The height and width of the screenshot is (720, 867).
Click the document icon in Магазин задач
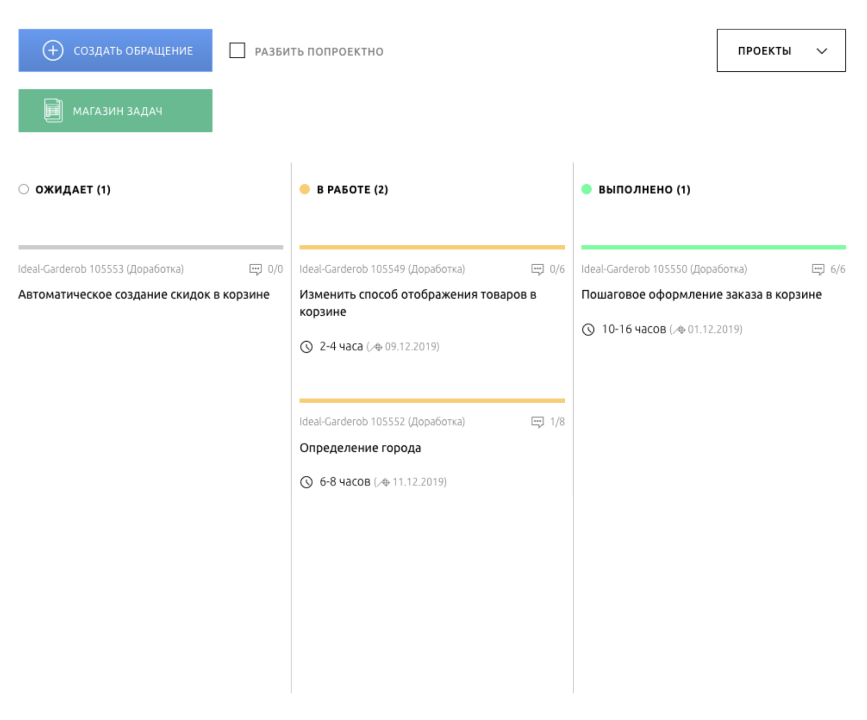53,111
